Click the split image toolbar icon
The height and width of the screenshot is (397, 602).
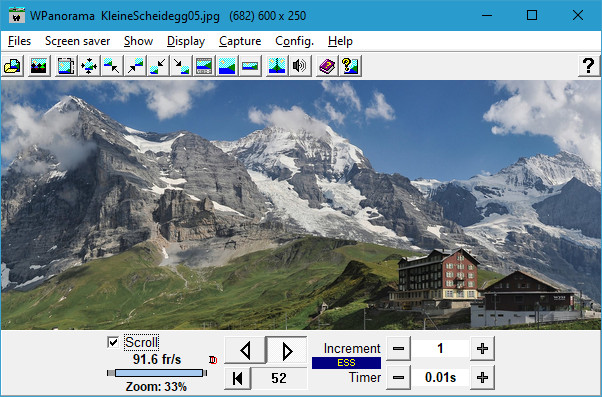tap(277, 66)
